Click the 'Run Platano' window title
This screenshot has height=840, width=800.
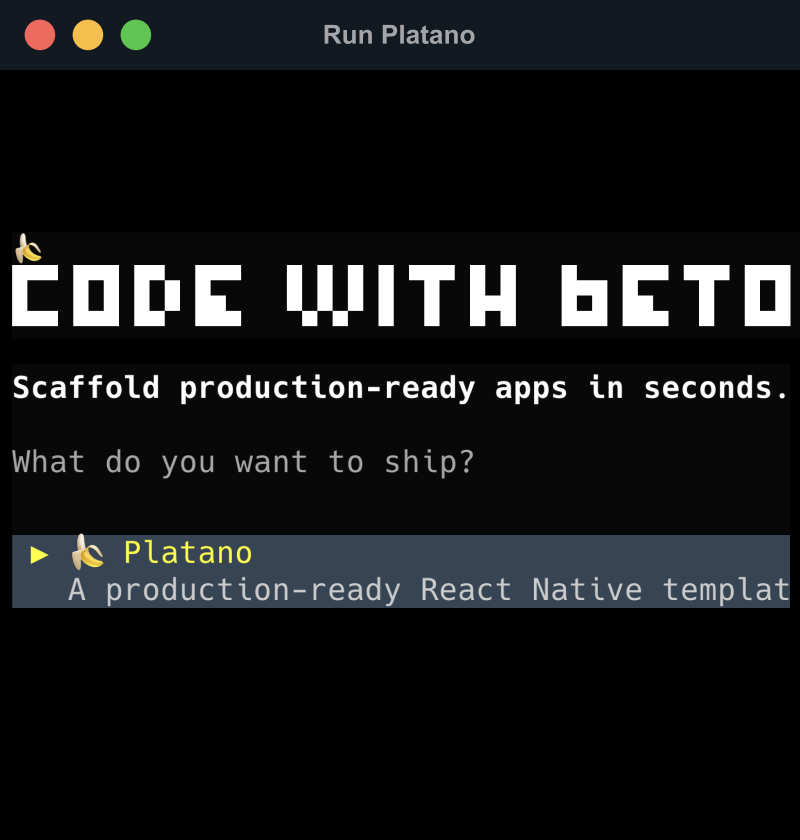399,35
